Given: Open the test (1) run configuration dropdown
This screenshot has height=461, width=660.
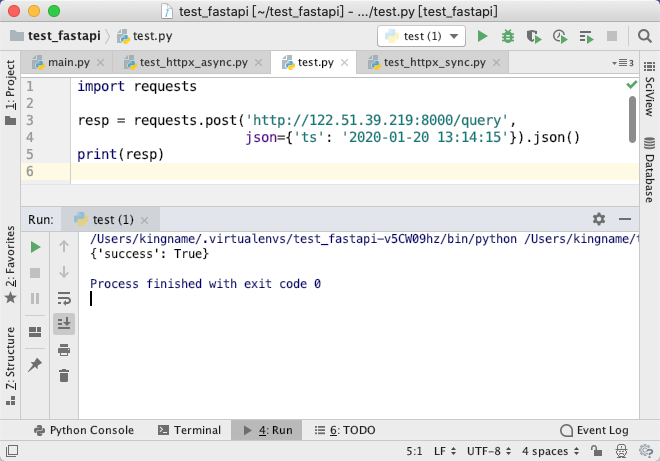Looking at the screenshot, I should click(x=422, y=36).
